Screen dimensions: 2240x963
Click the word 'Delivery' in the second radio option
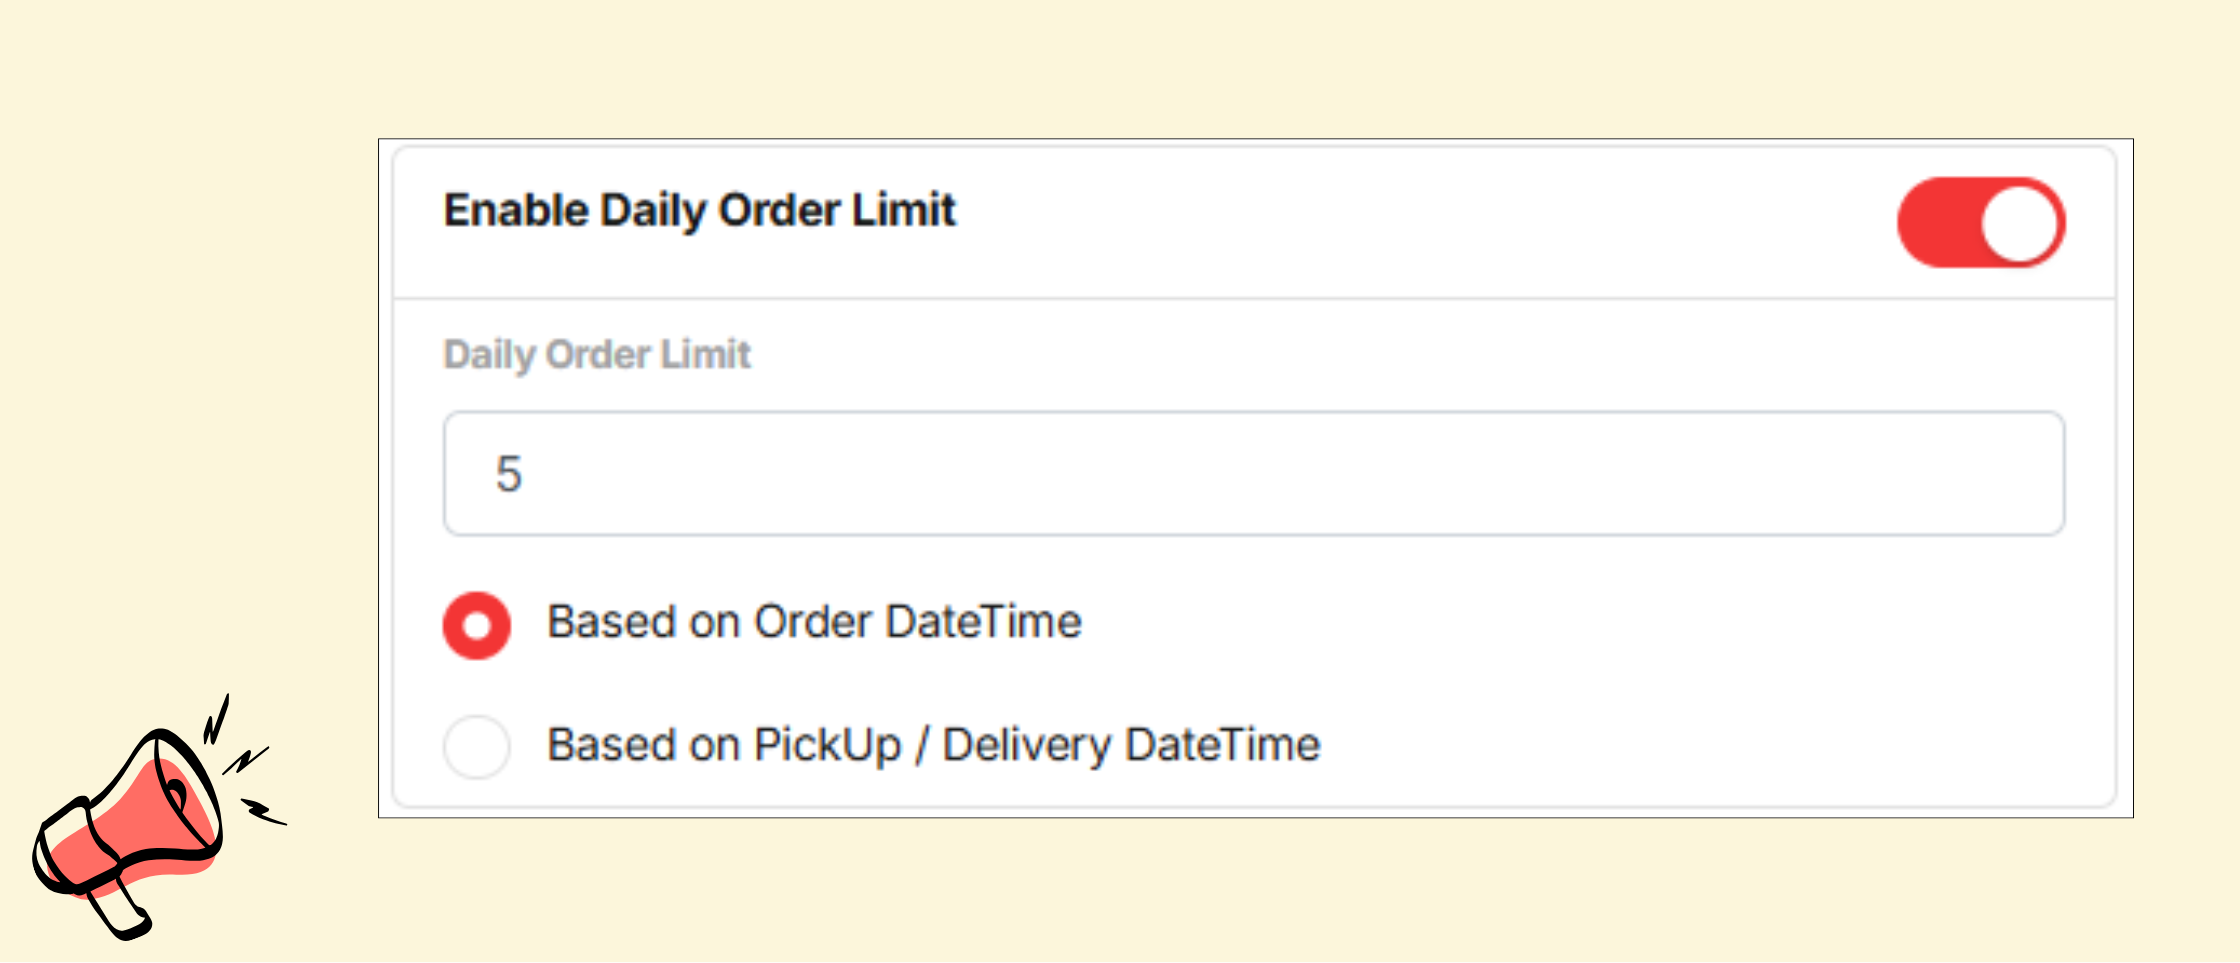[x=1026, y=745]
